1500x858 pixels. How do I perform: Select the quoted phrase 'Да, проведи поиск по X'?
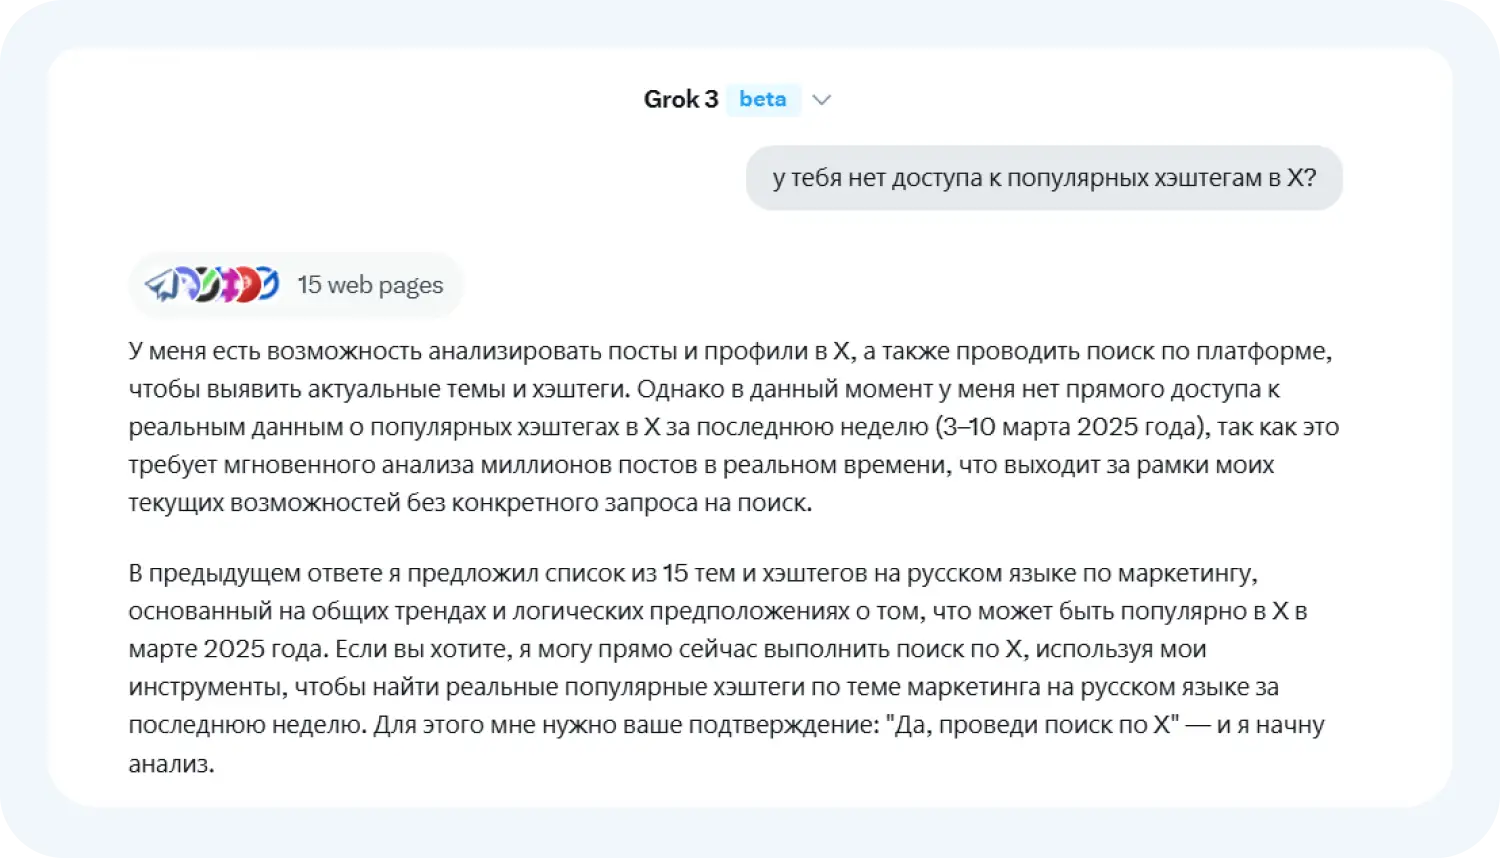tap(1028, 725)
